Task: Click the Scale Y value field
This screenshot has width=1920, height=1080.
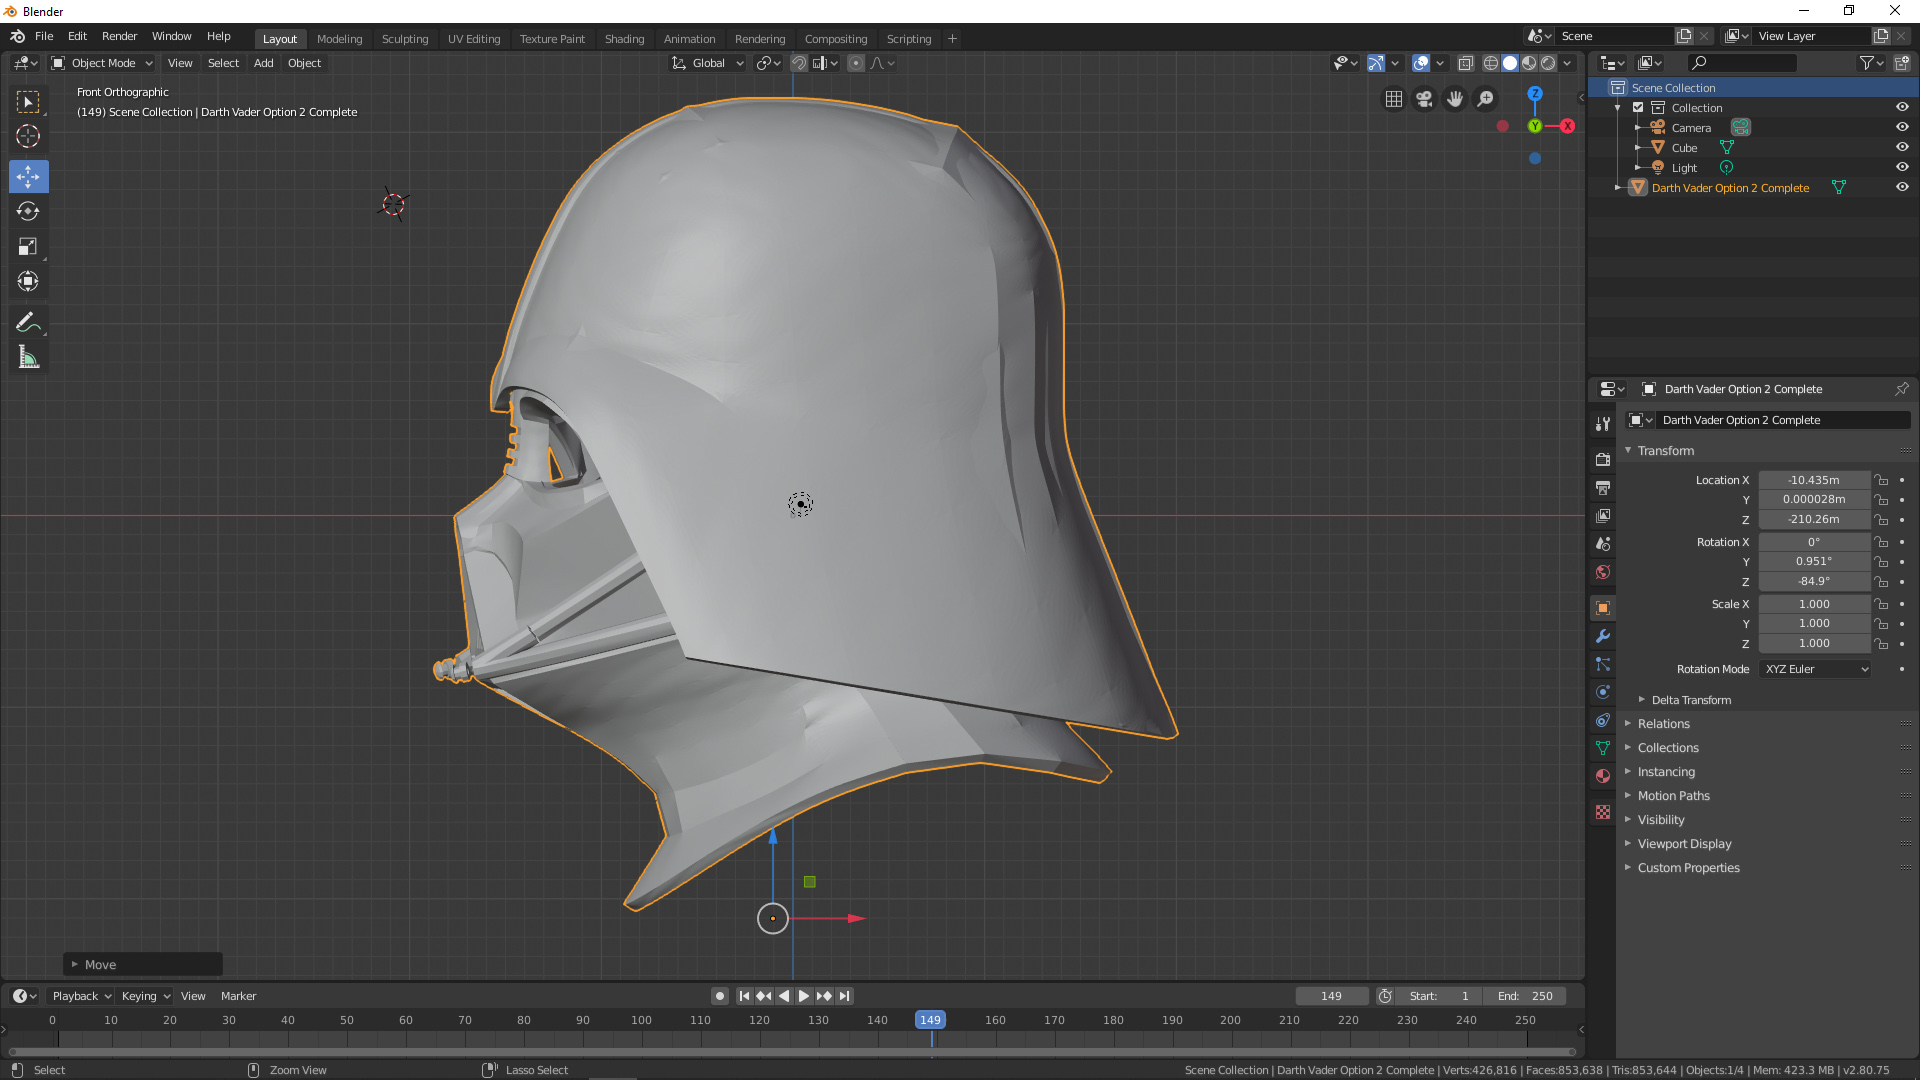Action: [1814, 623]
